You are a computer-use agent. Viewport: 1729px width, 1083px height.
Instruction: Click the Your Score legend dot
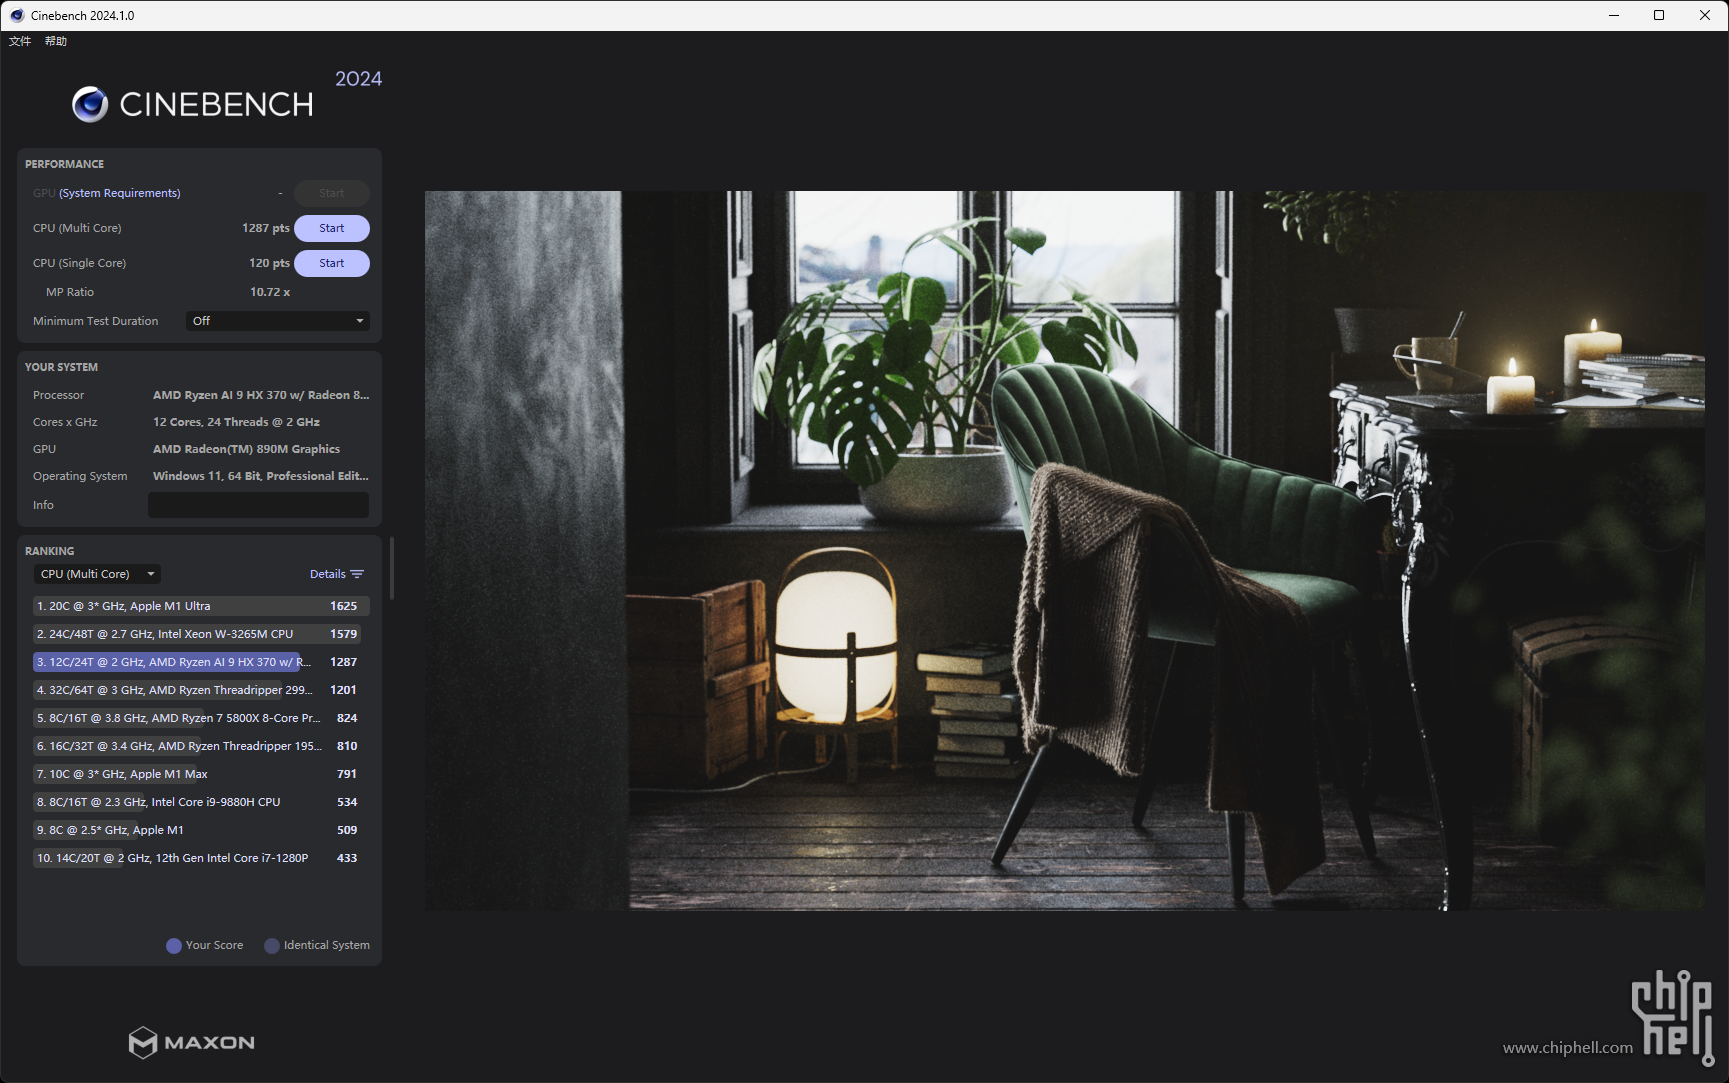[x=174, y=946]
